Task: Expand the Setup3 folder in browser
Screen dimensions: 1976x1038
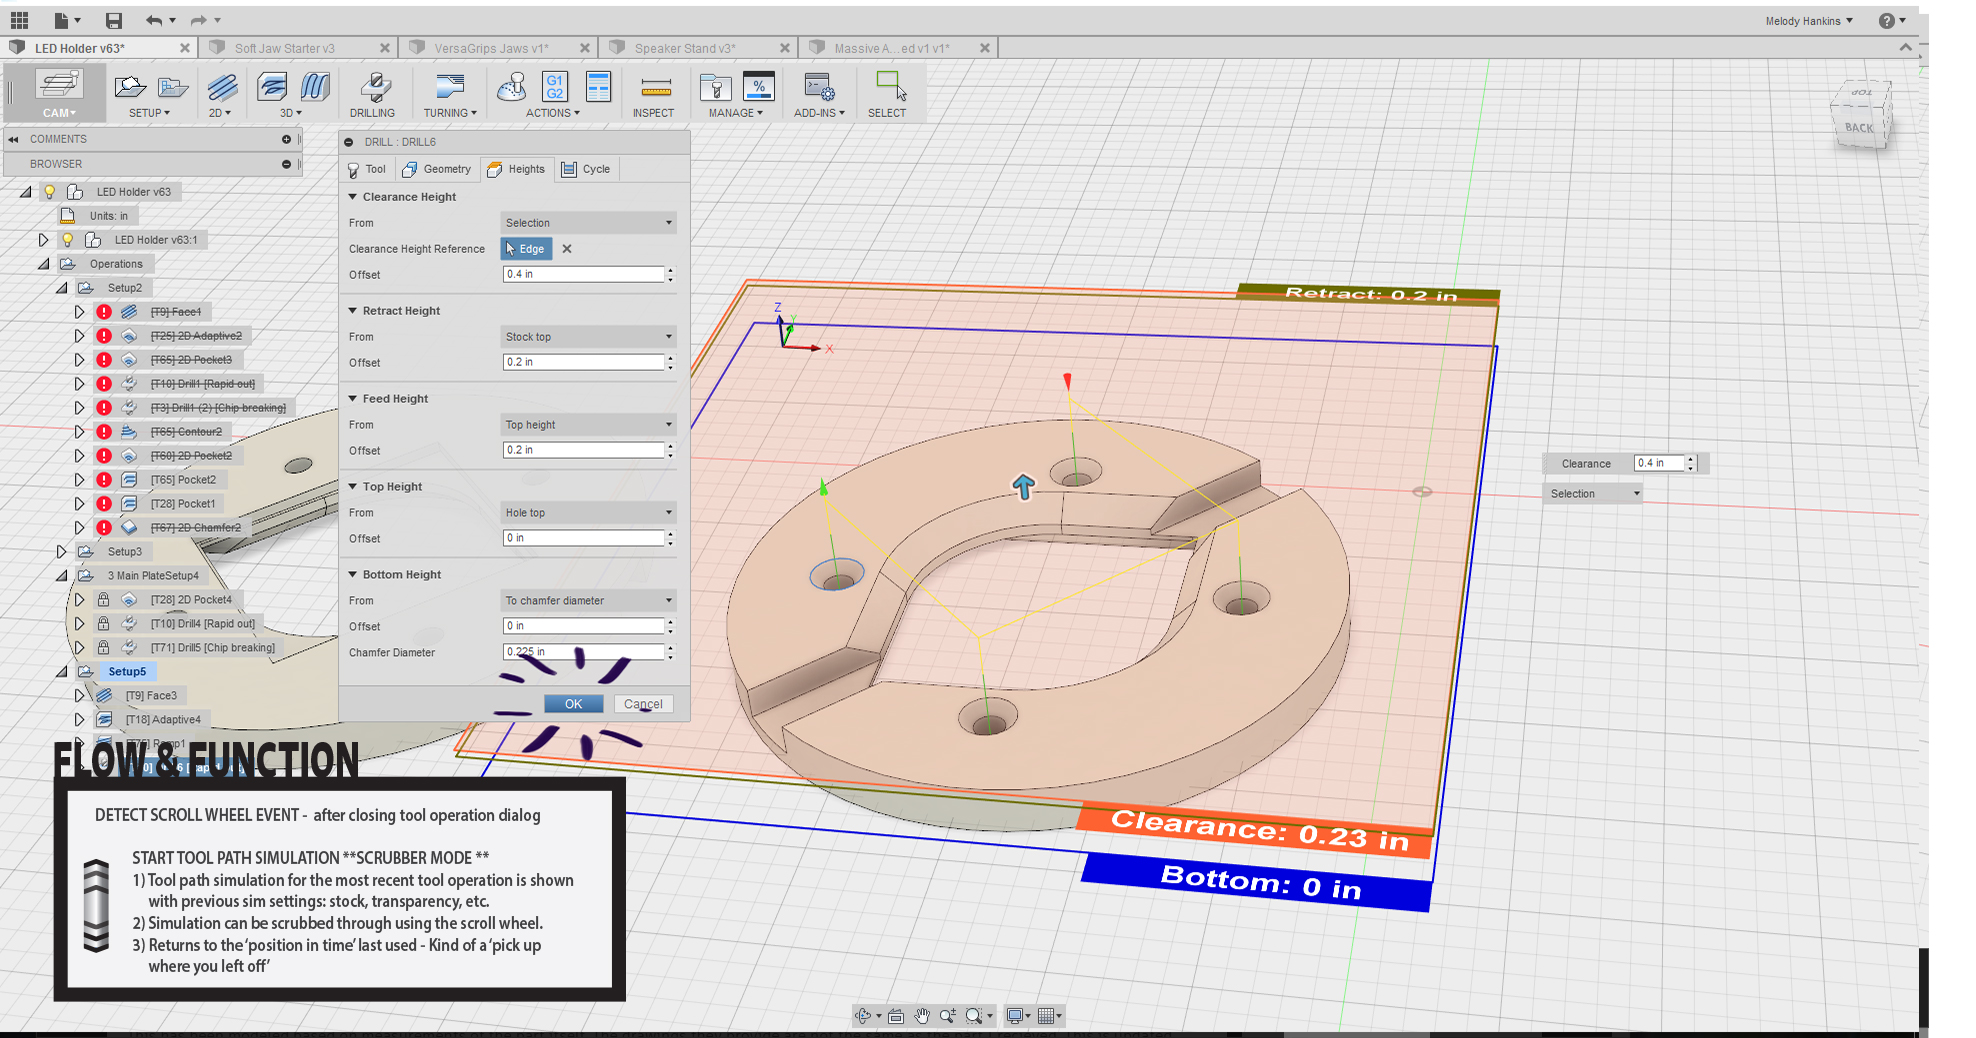Action: [x=60, y=551]
